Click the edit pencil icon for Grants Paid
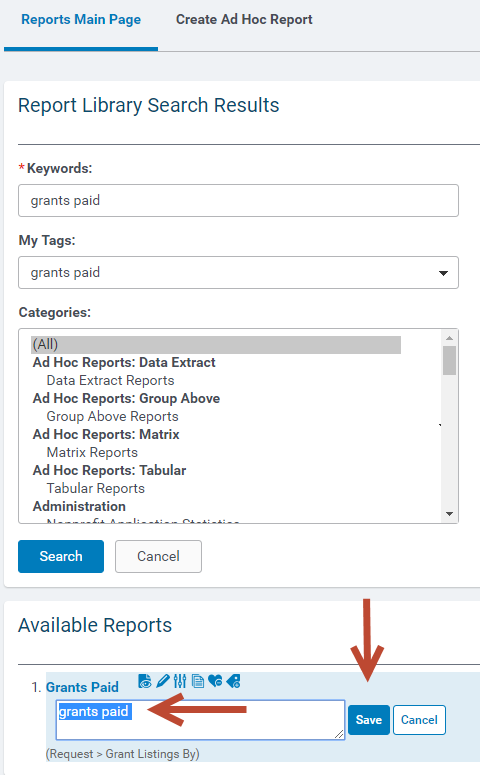480x775 pixels. (163, 681)
